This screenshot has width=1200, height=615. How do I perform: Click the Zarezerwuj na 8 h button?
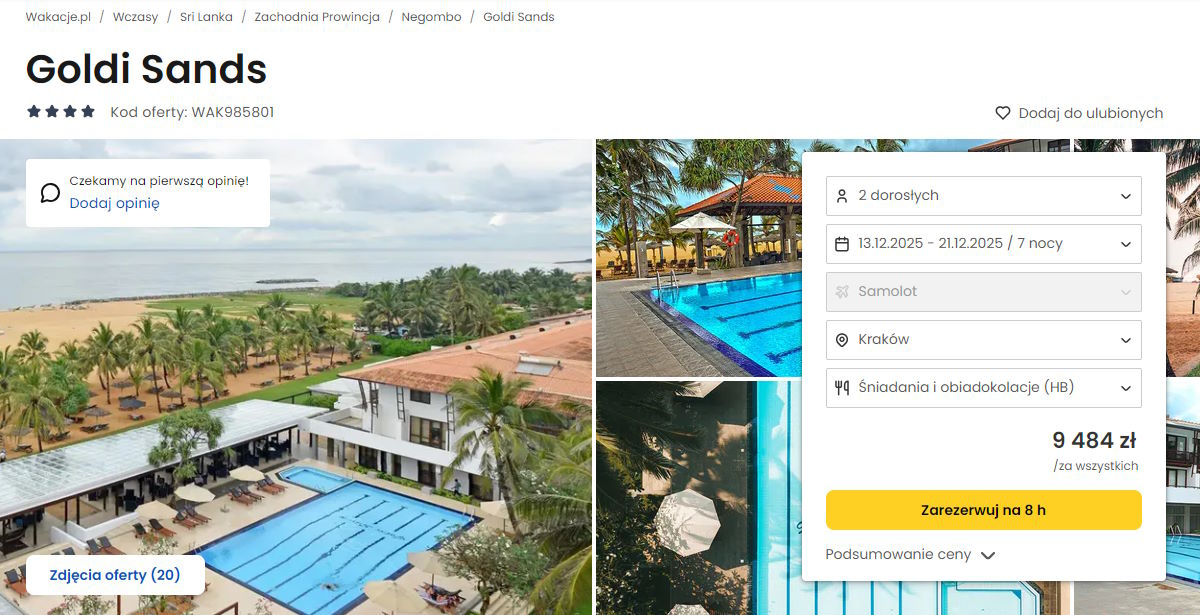point(984,510)
